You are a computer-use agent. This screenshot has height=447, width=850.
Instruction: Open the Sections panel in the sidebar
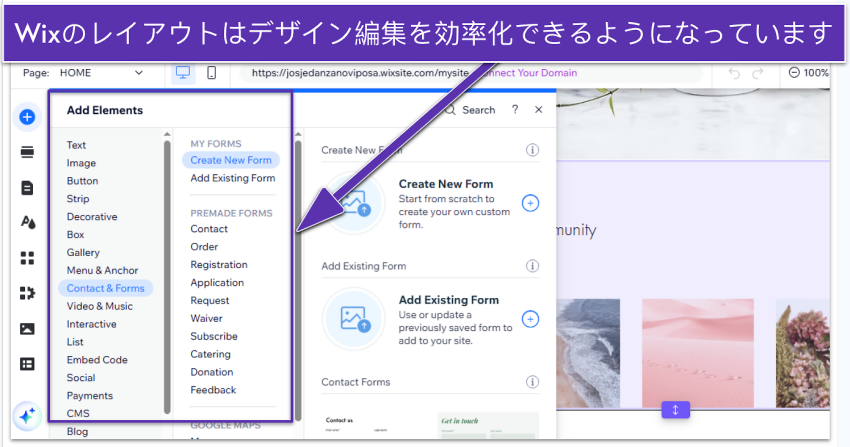coord(27,152)
